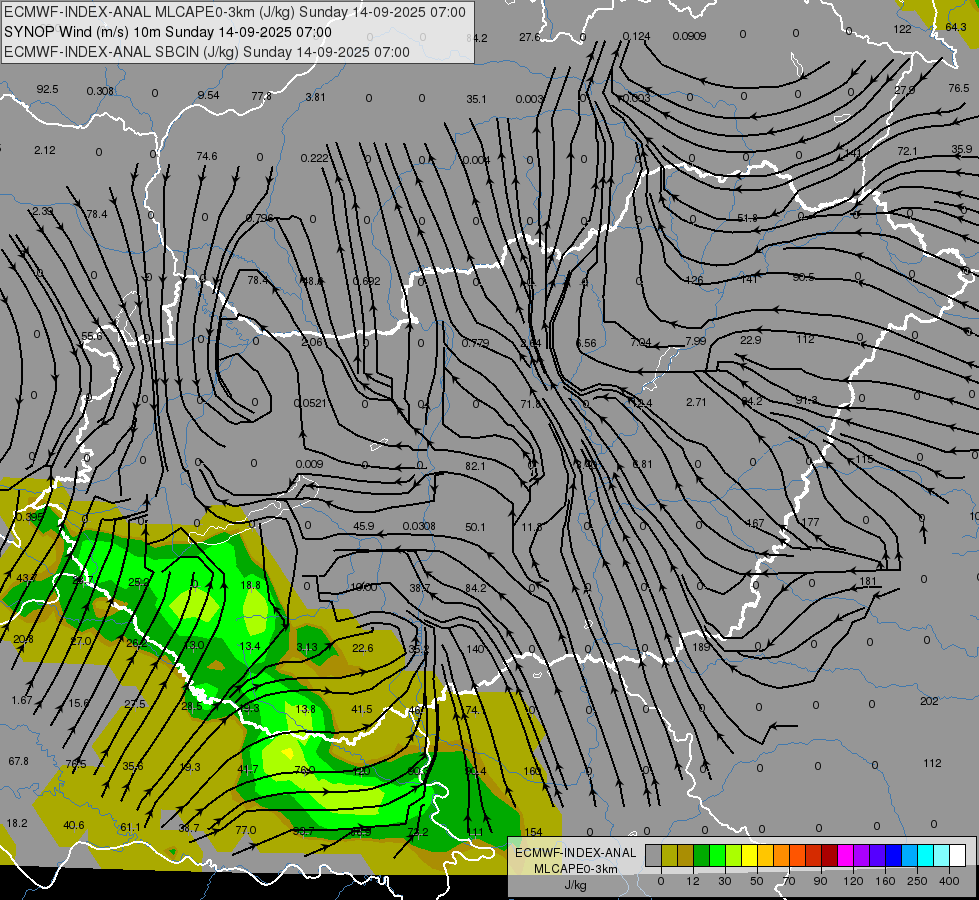Select the yellow legend swatch

pos(749,855)
